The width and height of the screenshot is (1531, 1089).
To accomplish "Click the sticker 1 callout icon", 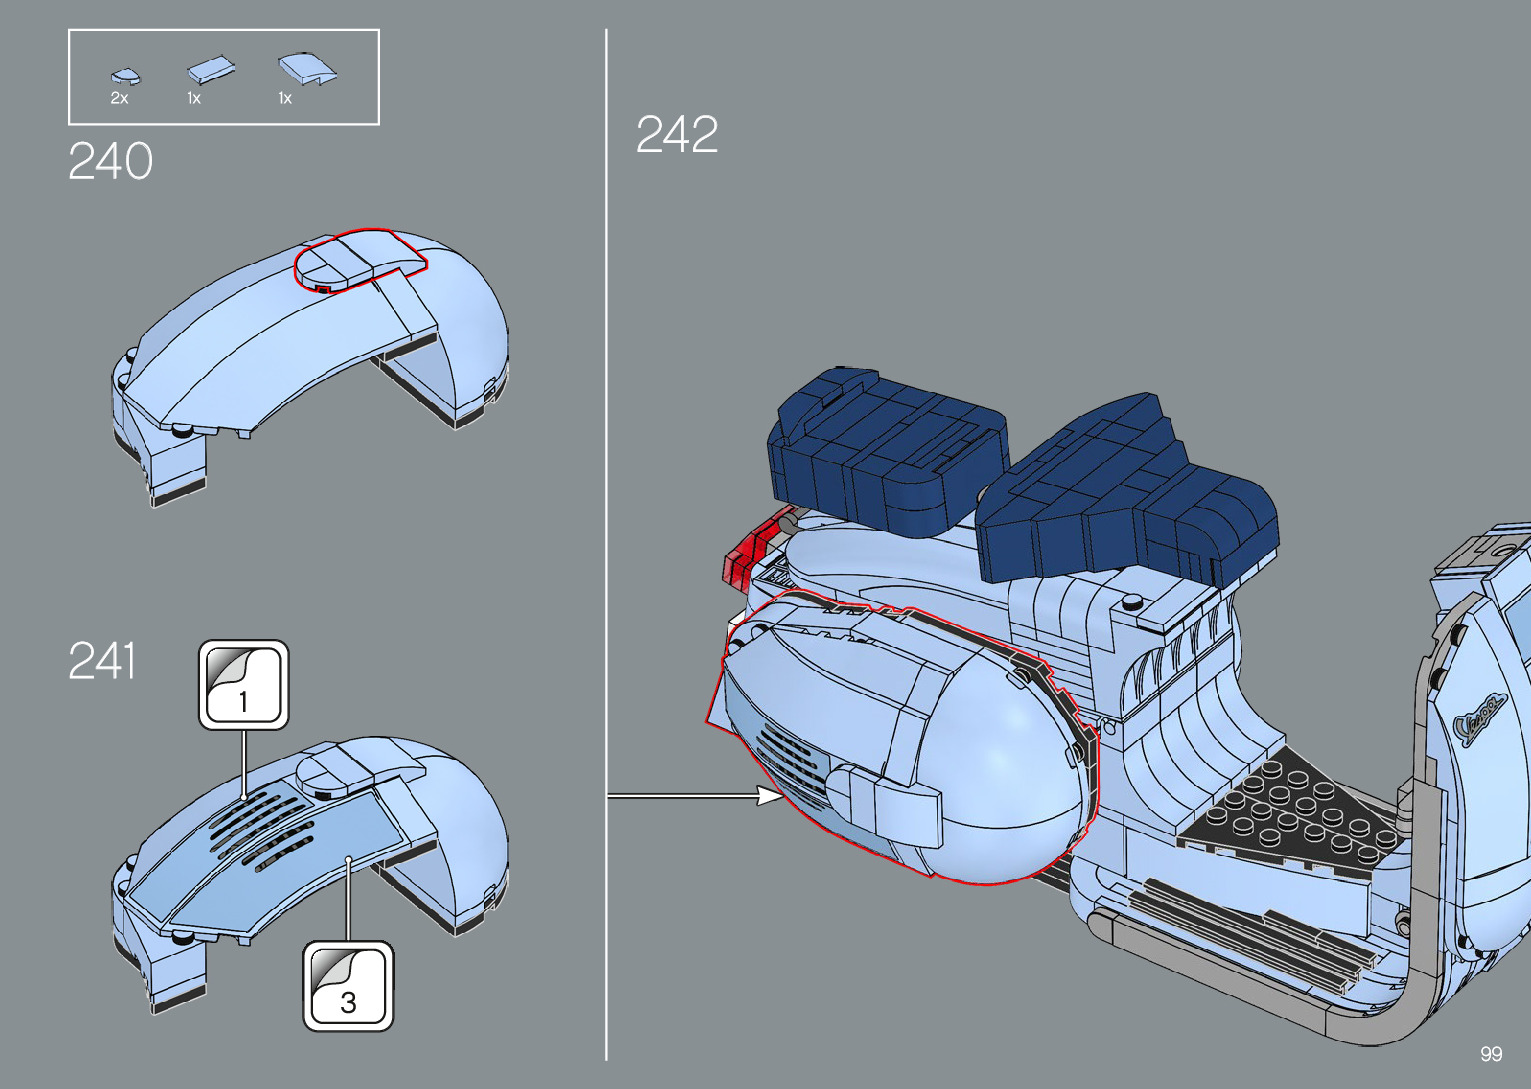I will pyautogui.click(x=244, y=685).
